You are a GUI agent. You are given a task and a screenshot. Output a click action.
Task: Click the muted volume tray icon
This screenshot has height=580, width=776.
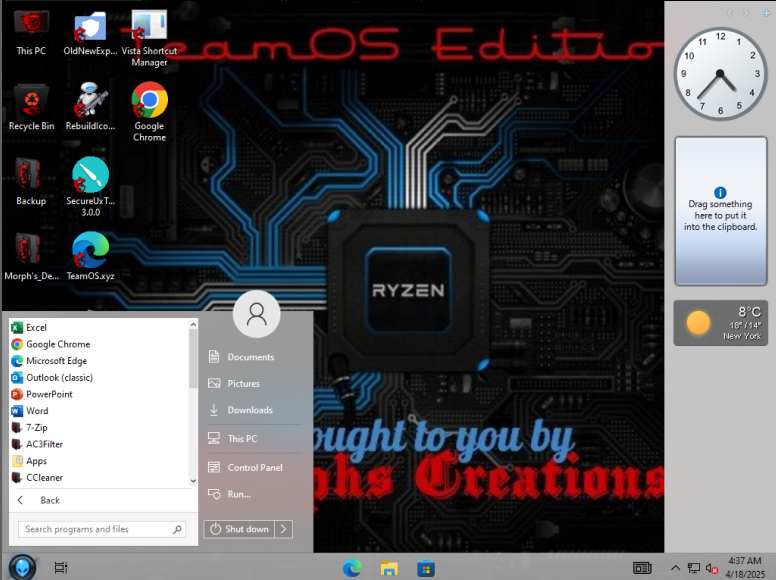(x=712, y=568)
